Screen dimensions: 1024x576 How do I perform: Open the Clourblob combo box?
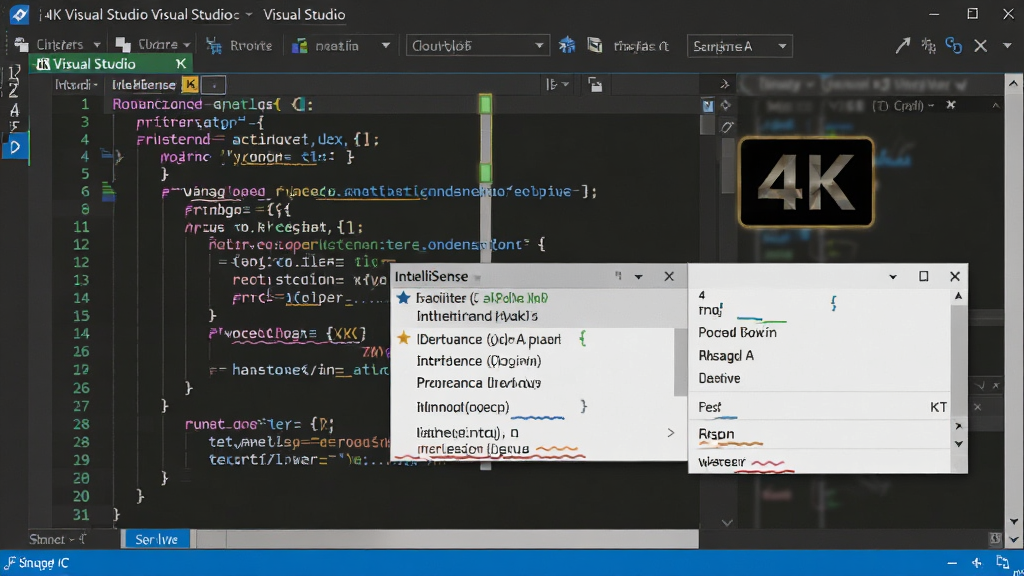click(x=477, y=46)
